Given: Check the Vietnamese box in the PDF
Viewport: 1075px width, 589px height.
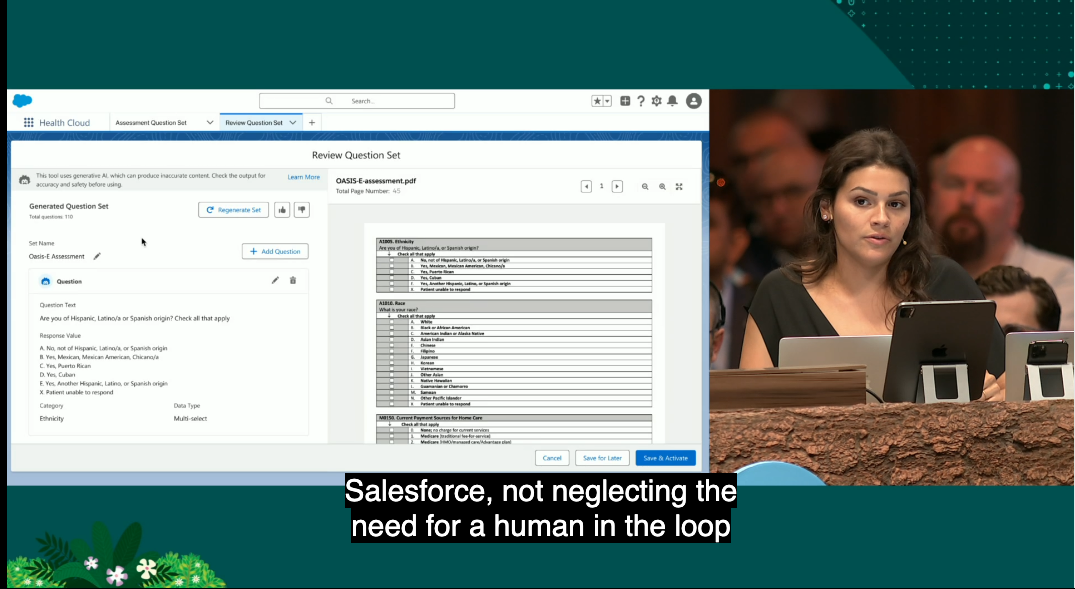Looking at the screenshot, I should 392,368.
